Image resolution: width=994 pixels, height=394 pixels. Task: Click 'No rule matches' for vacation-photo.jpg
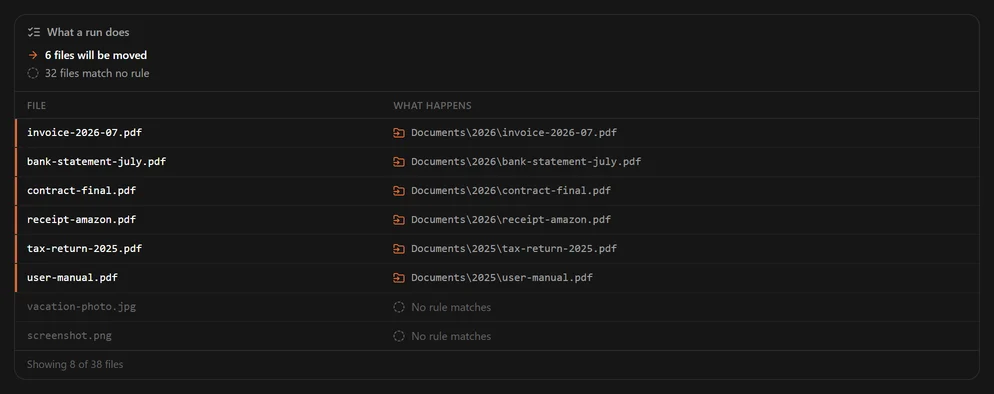[x=451, y=307]
